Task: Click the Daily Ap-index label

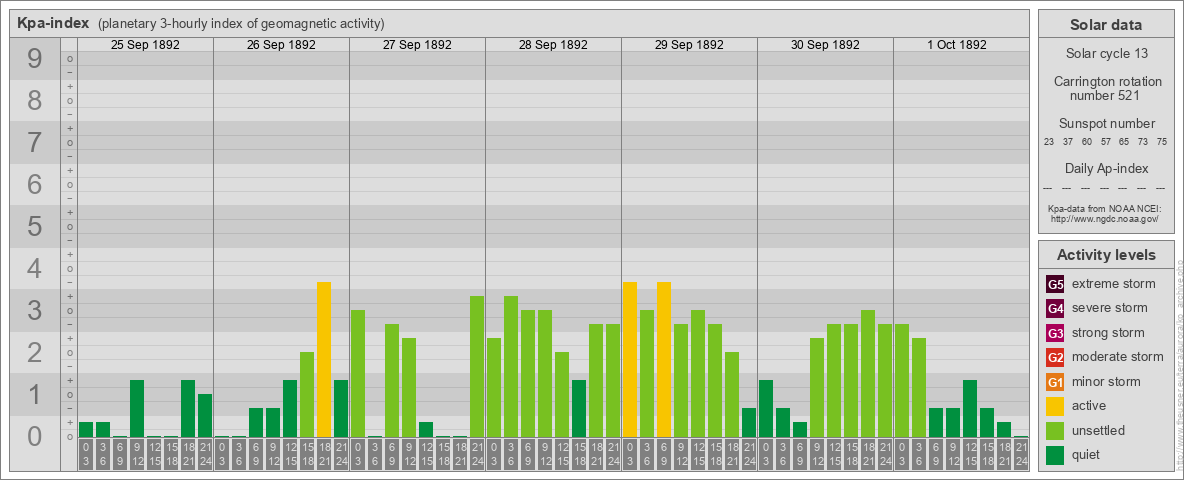Action: tap(1107, 168)
